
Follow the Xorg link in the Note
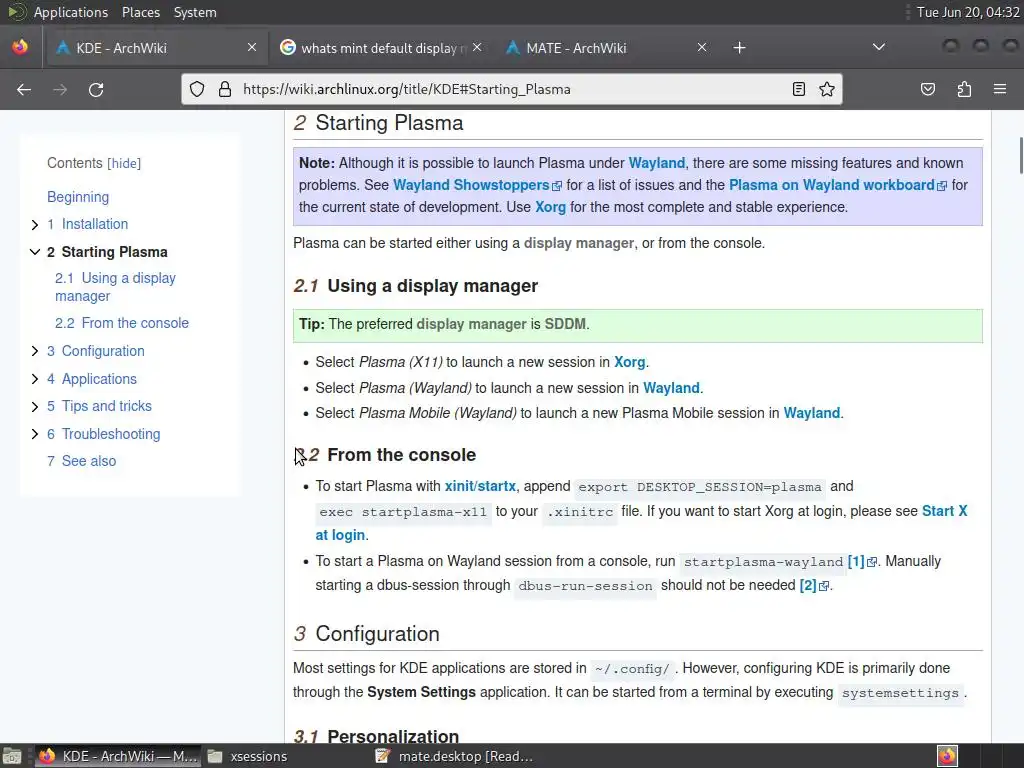(551, 207)
